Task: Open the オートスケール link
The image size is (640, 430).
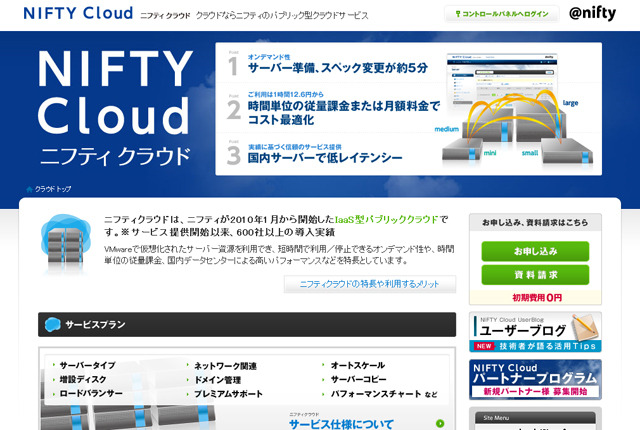Action: [358, 365]
